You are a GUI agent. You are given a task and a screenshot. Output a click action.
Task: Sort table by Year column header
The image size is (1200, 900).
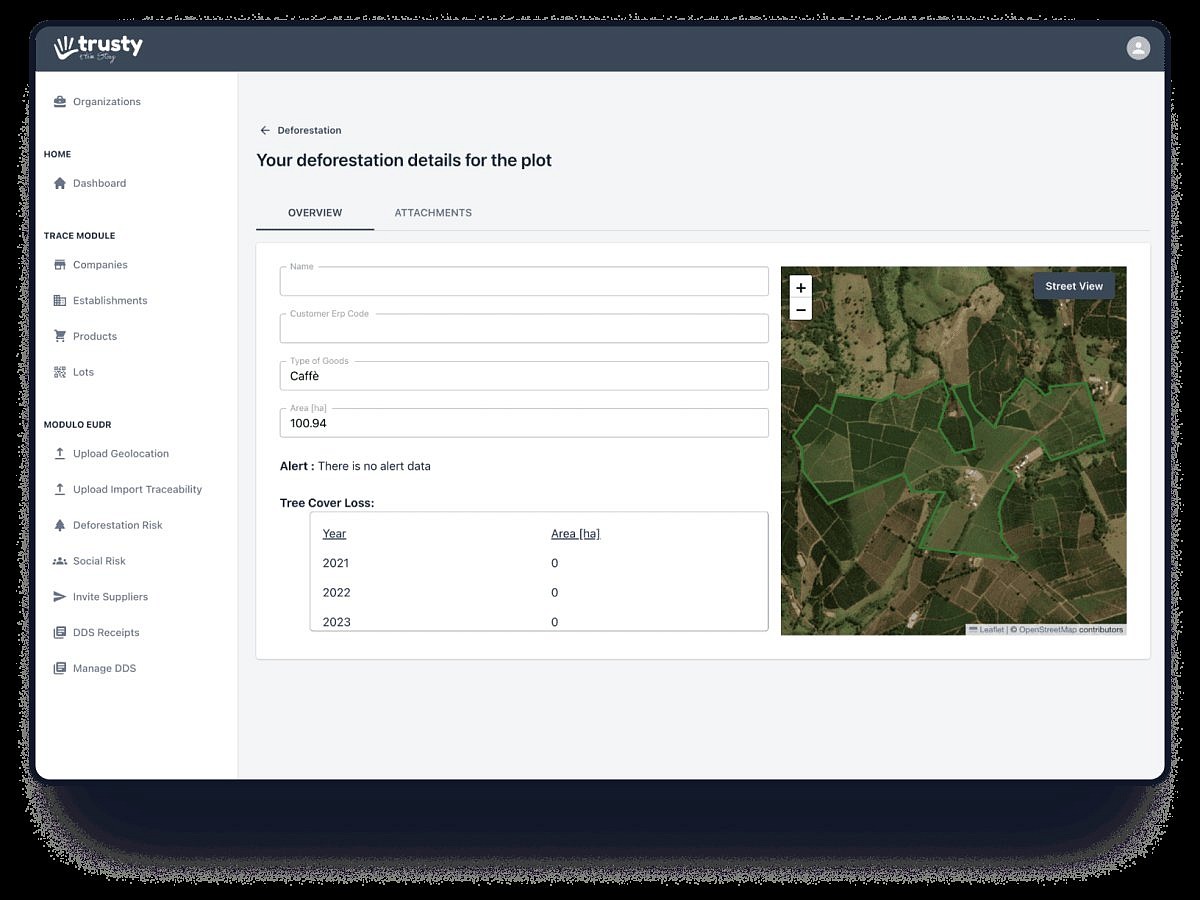(x=334, y=534)
